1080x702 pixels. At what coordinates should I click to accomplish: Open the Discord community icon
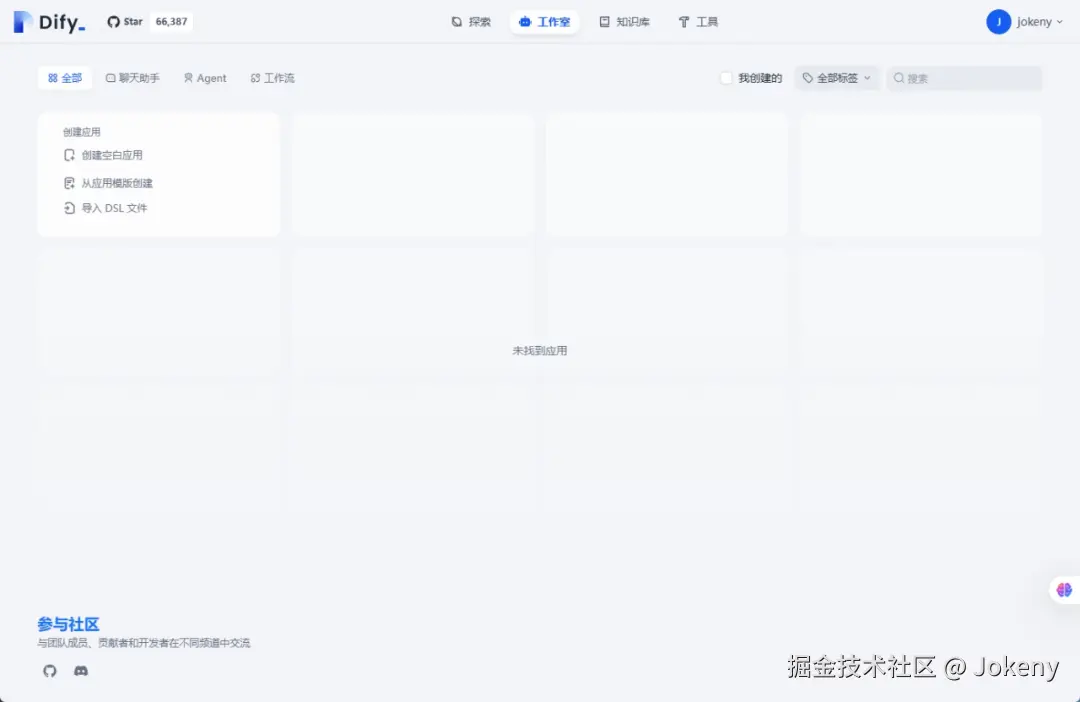tap(81, 670)
